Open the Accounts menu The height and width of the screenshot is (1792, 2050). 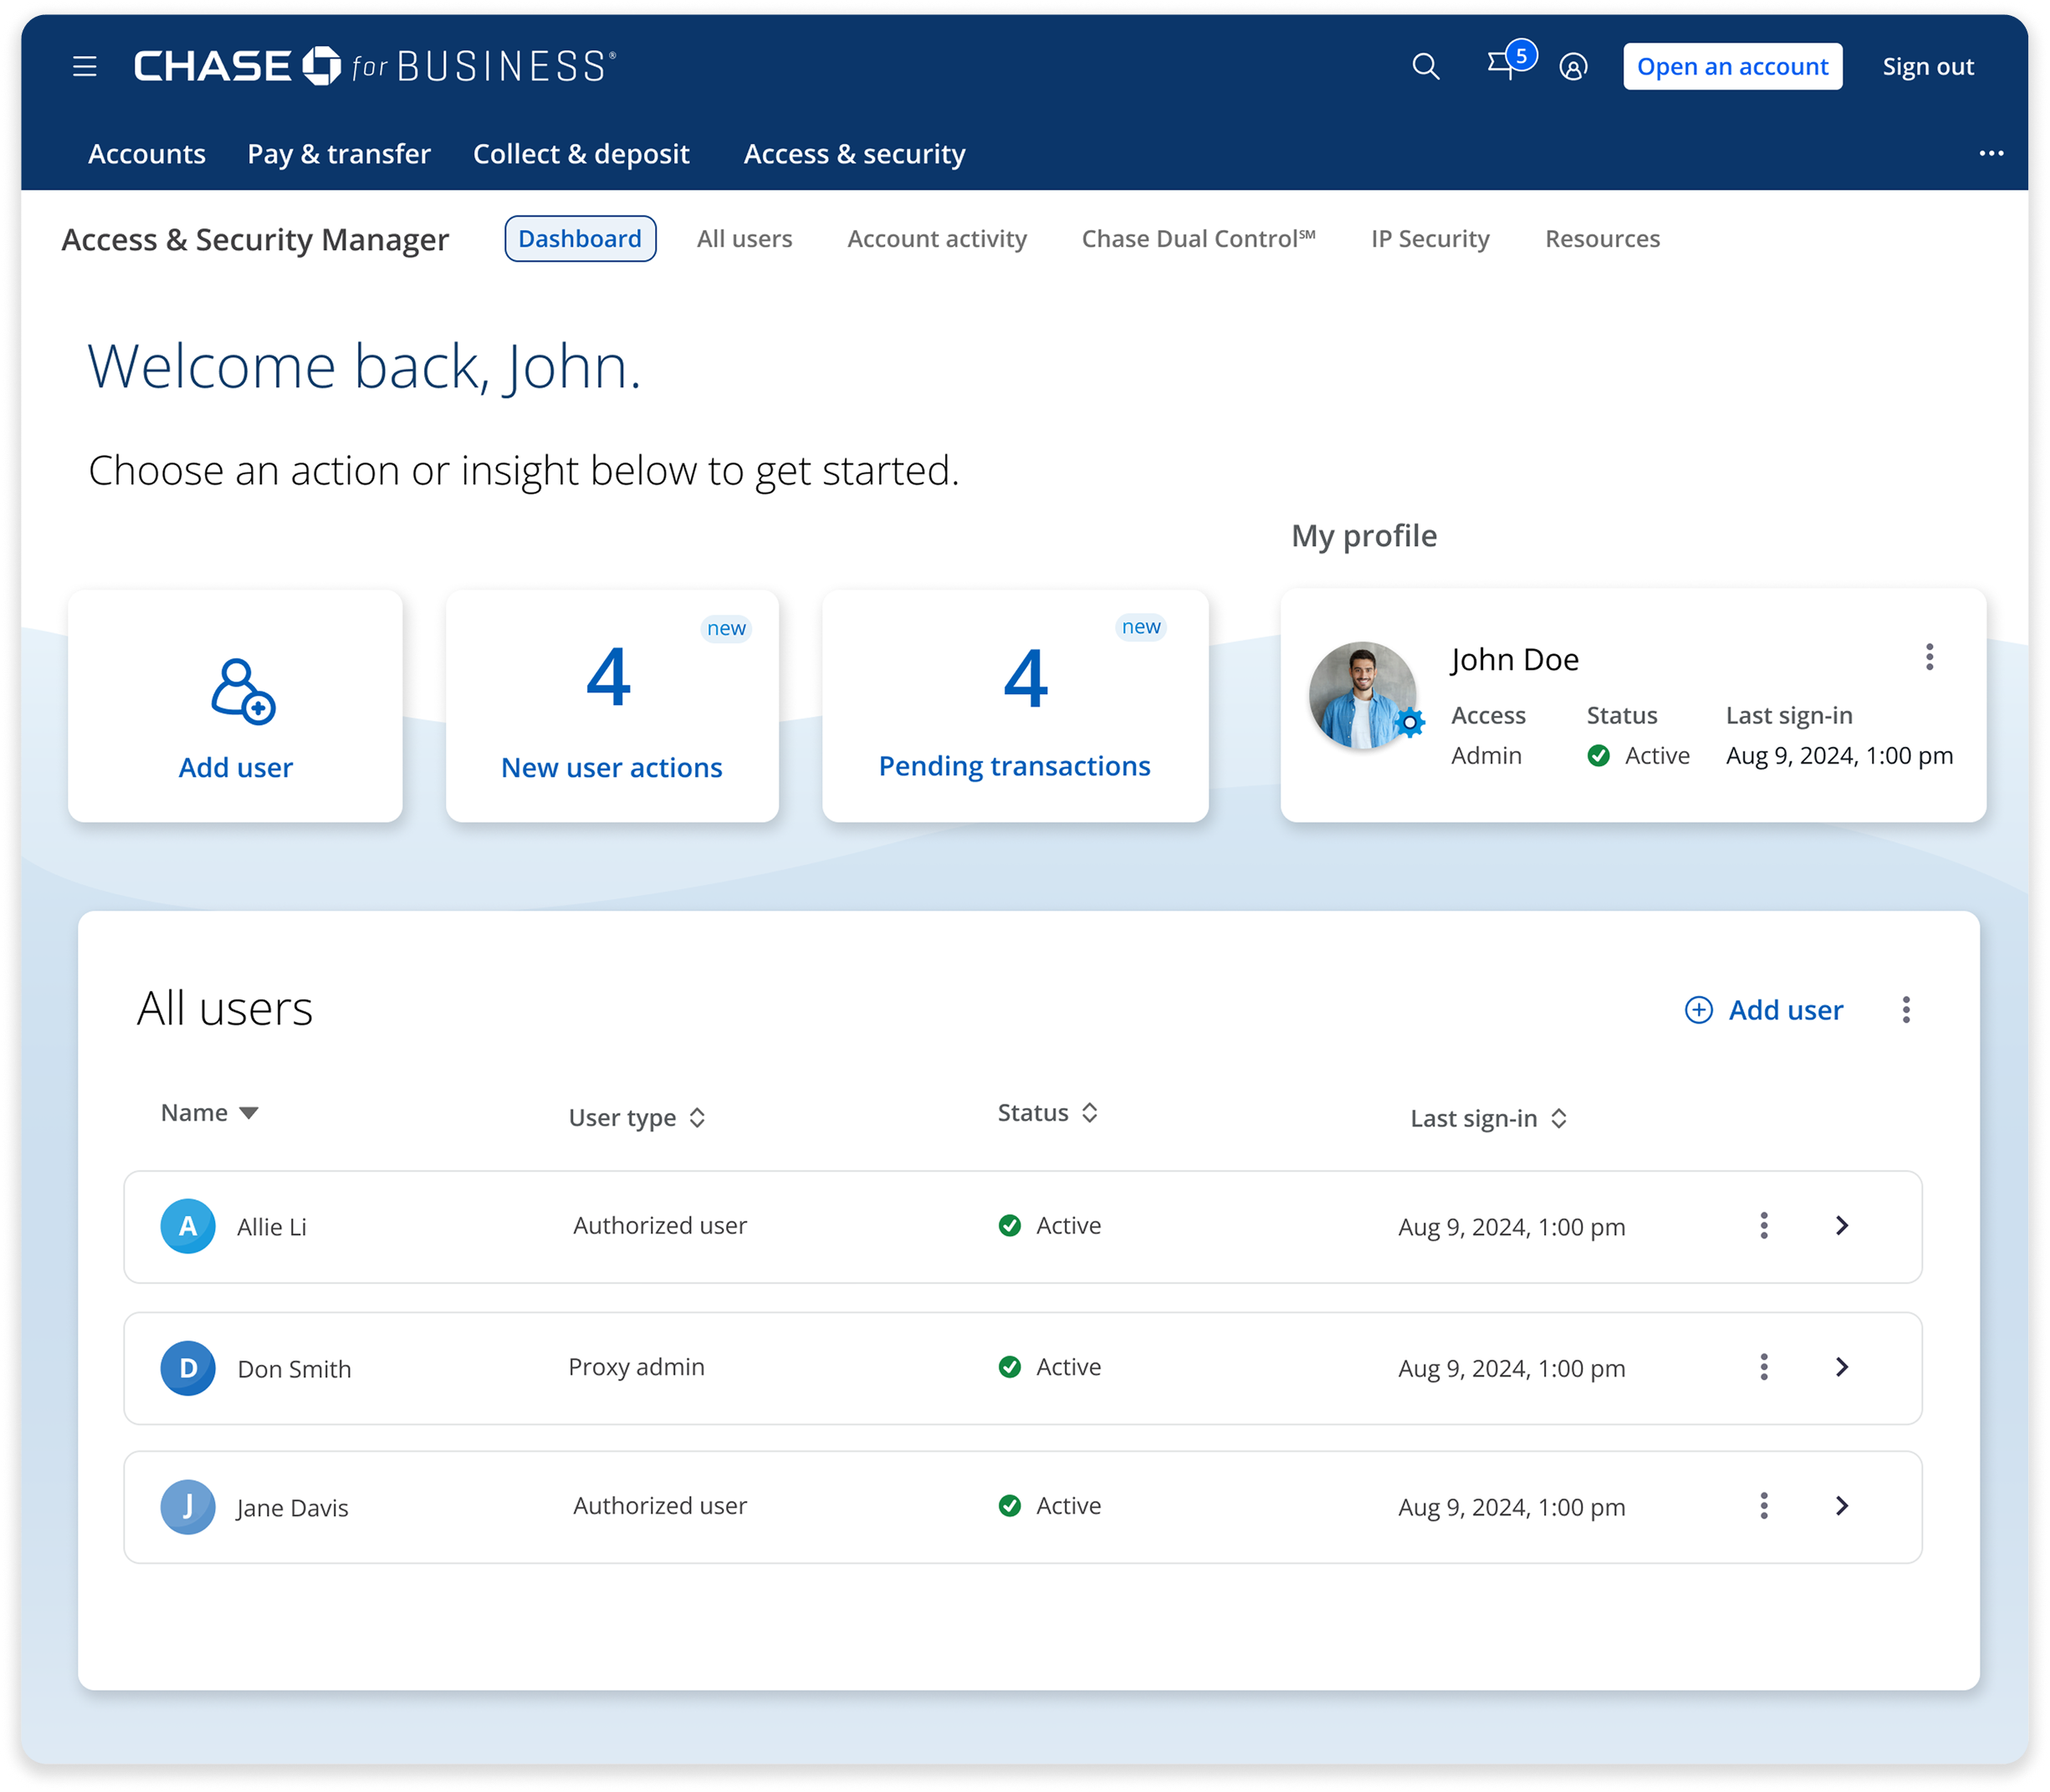click(147, 154)
